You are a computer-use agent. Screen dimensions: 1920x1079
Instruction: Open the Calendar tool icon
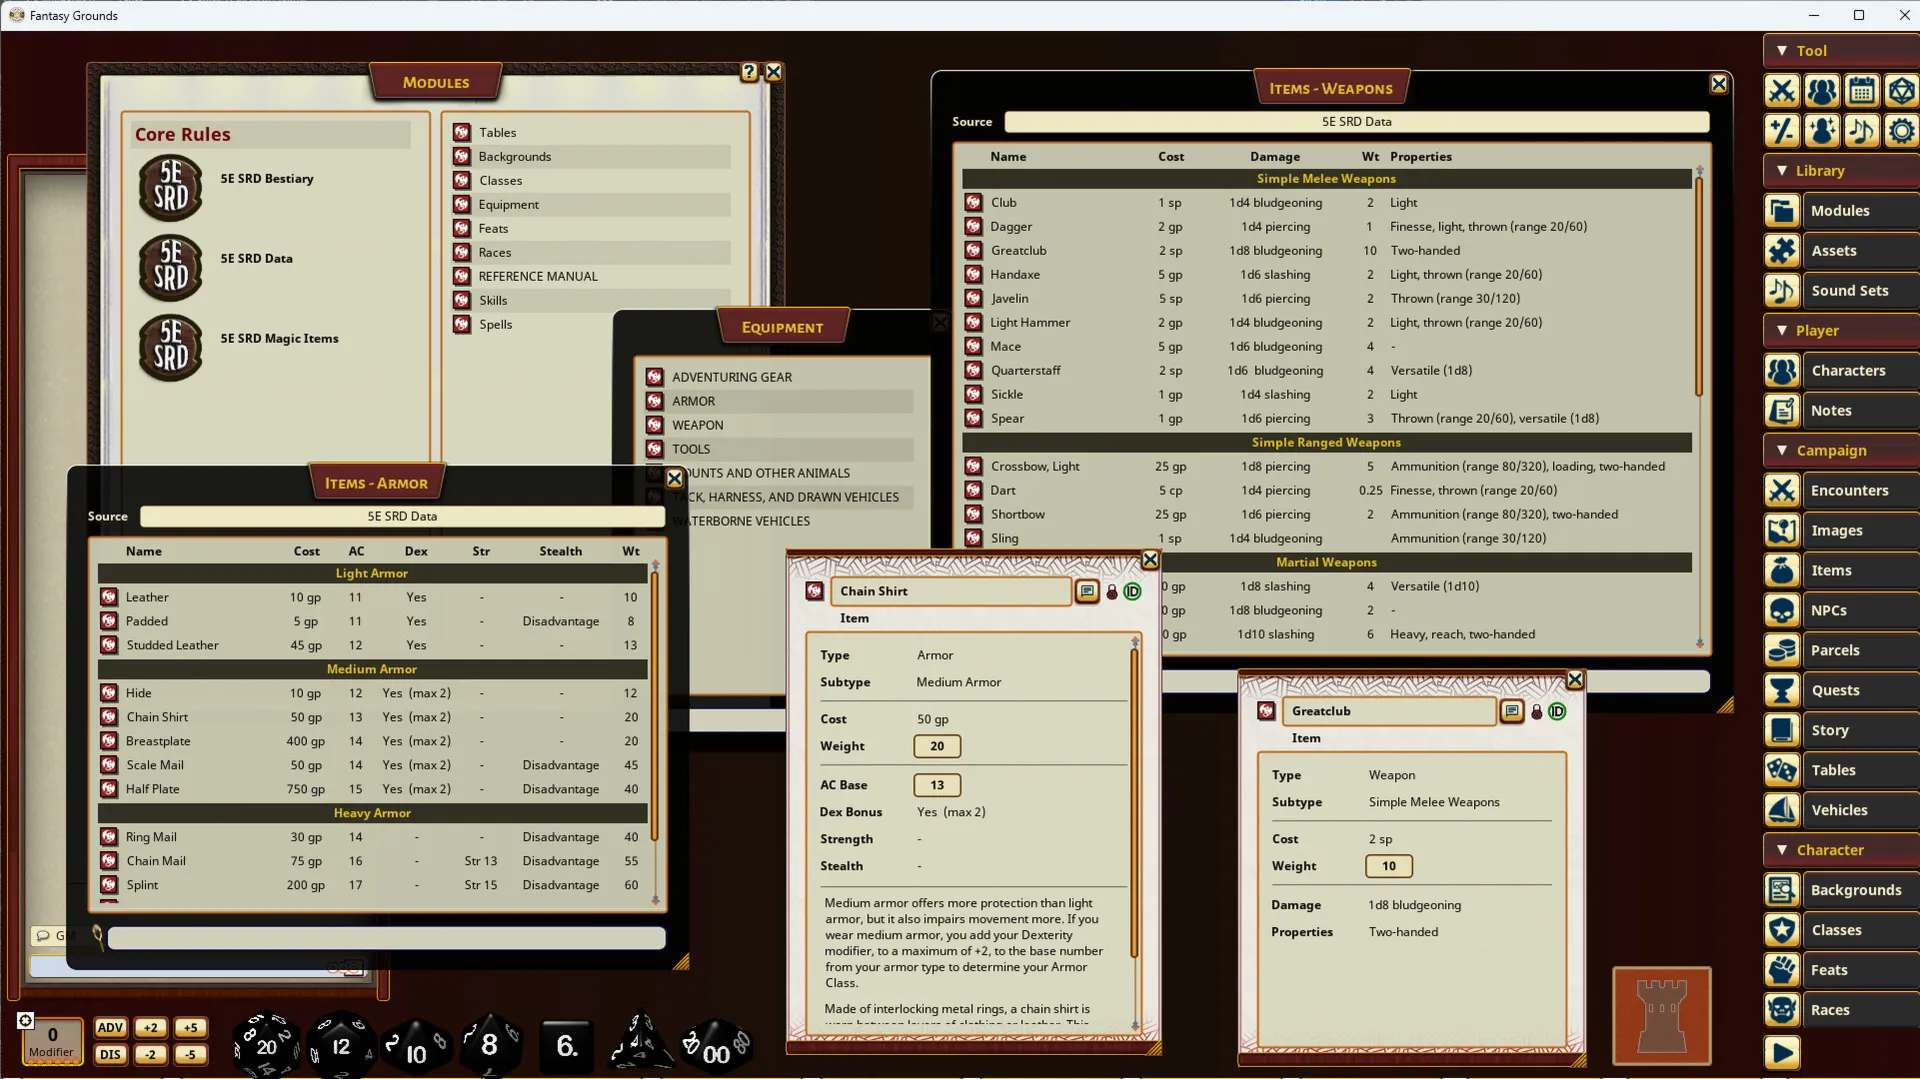tap(1861, 91)
